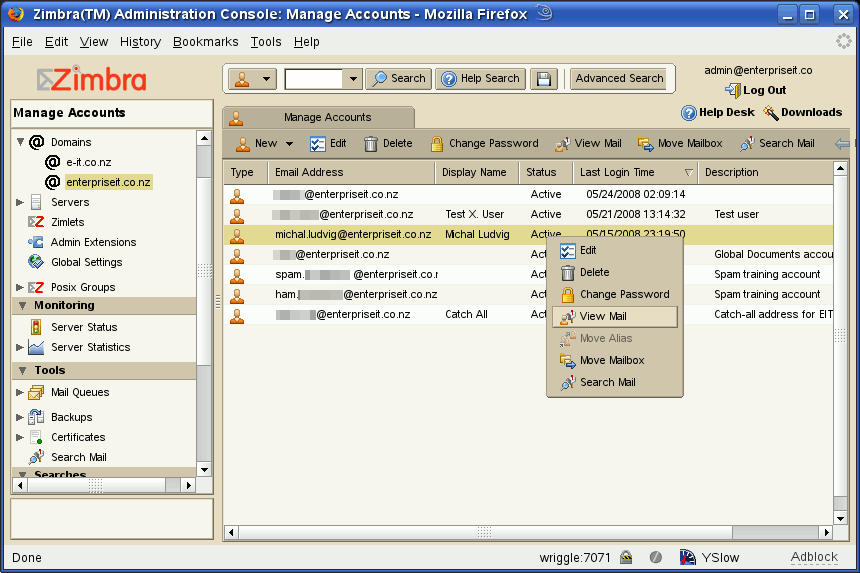Collapse the Monitoring section
Image resolution: width=860 pixels, height=573 pixels.
click(22, 306)
